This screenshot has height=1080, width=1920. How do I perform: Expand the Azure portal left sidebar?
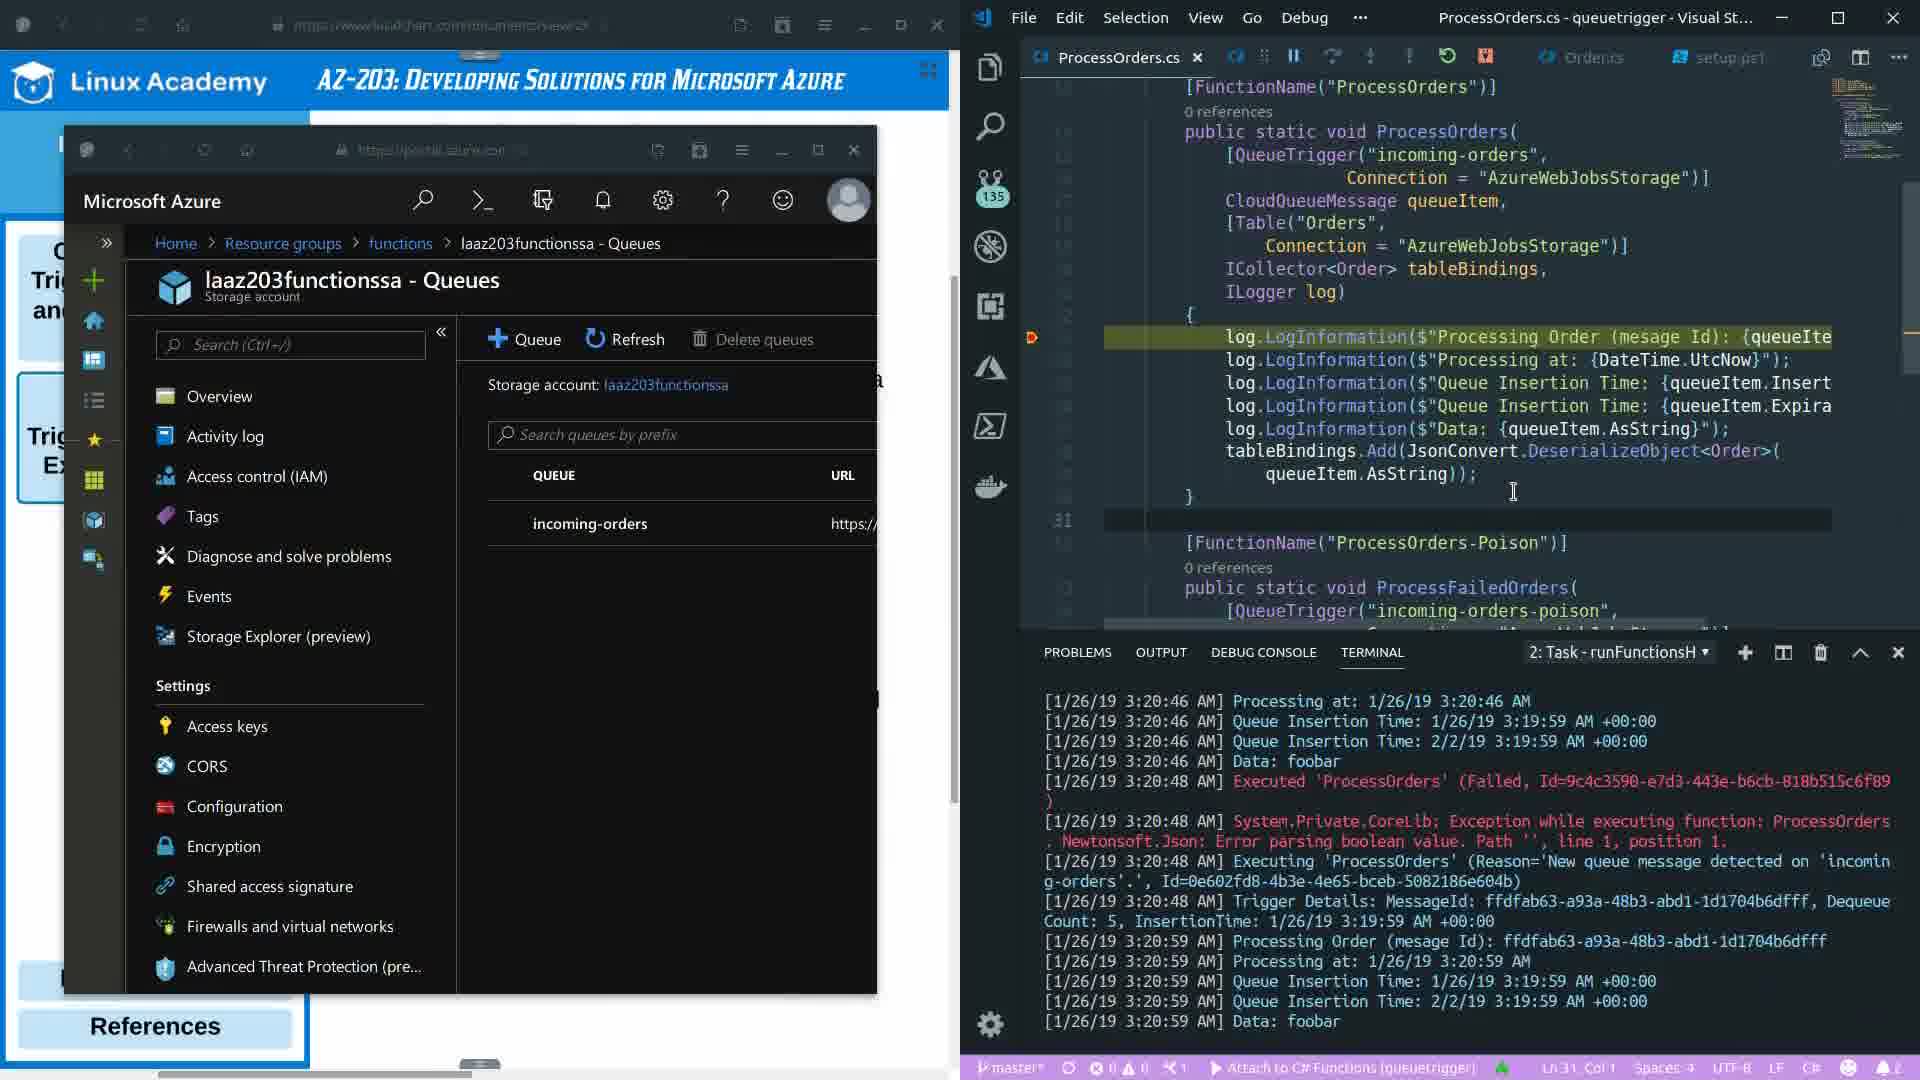coord(106,243)
